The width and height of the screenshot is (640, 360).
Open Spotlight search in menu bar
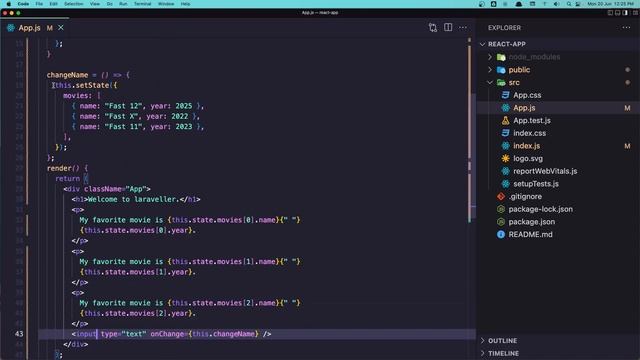(569, 4)
